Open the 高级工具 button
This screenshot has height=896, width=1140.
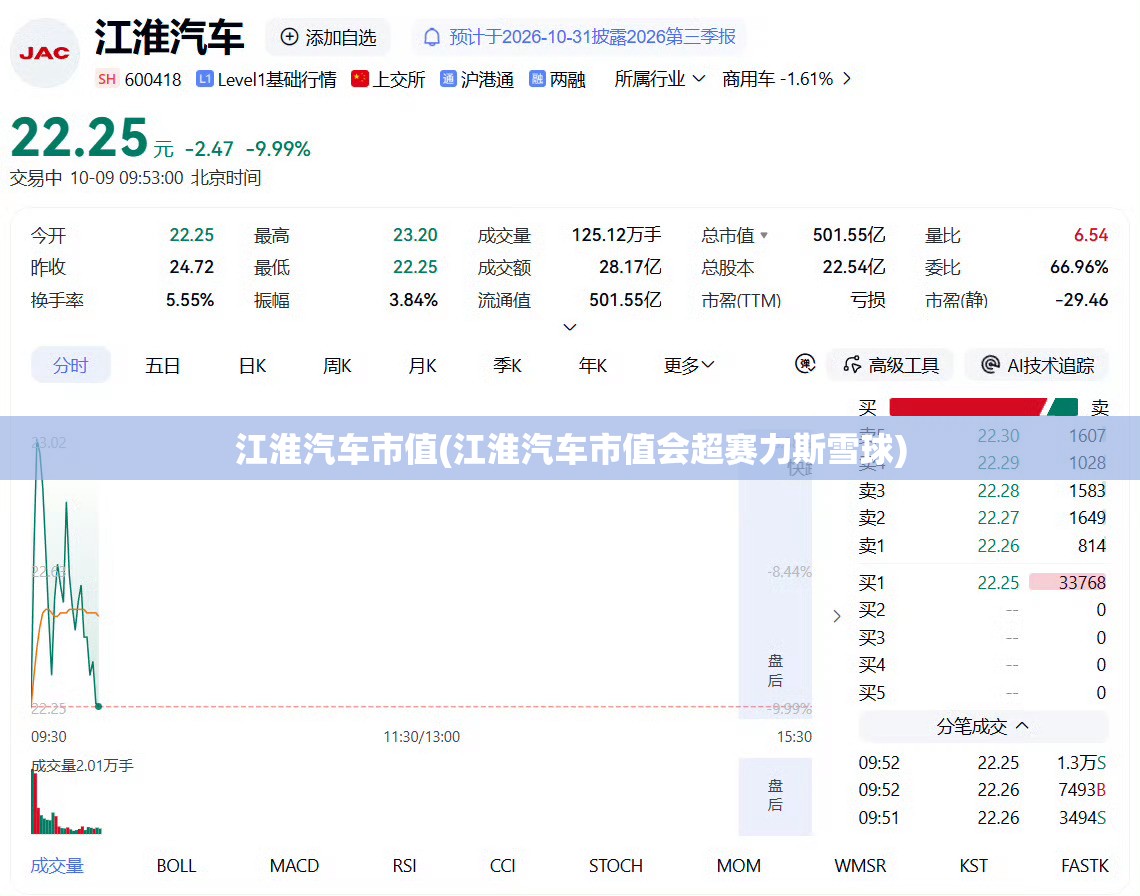[891, 364]
